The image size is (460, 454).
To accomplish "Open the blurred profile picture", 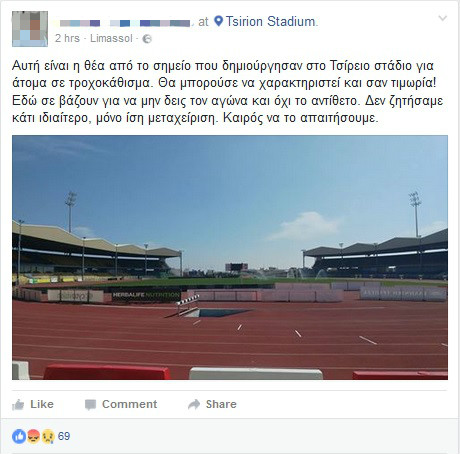I will [x=30, y=29].
